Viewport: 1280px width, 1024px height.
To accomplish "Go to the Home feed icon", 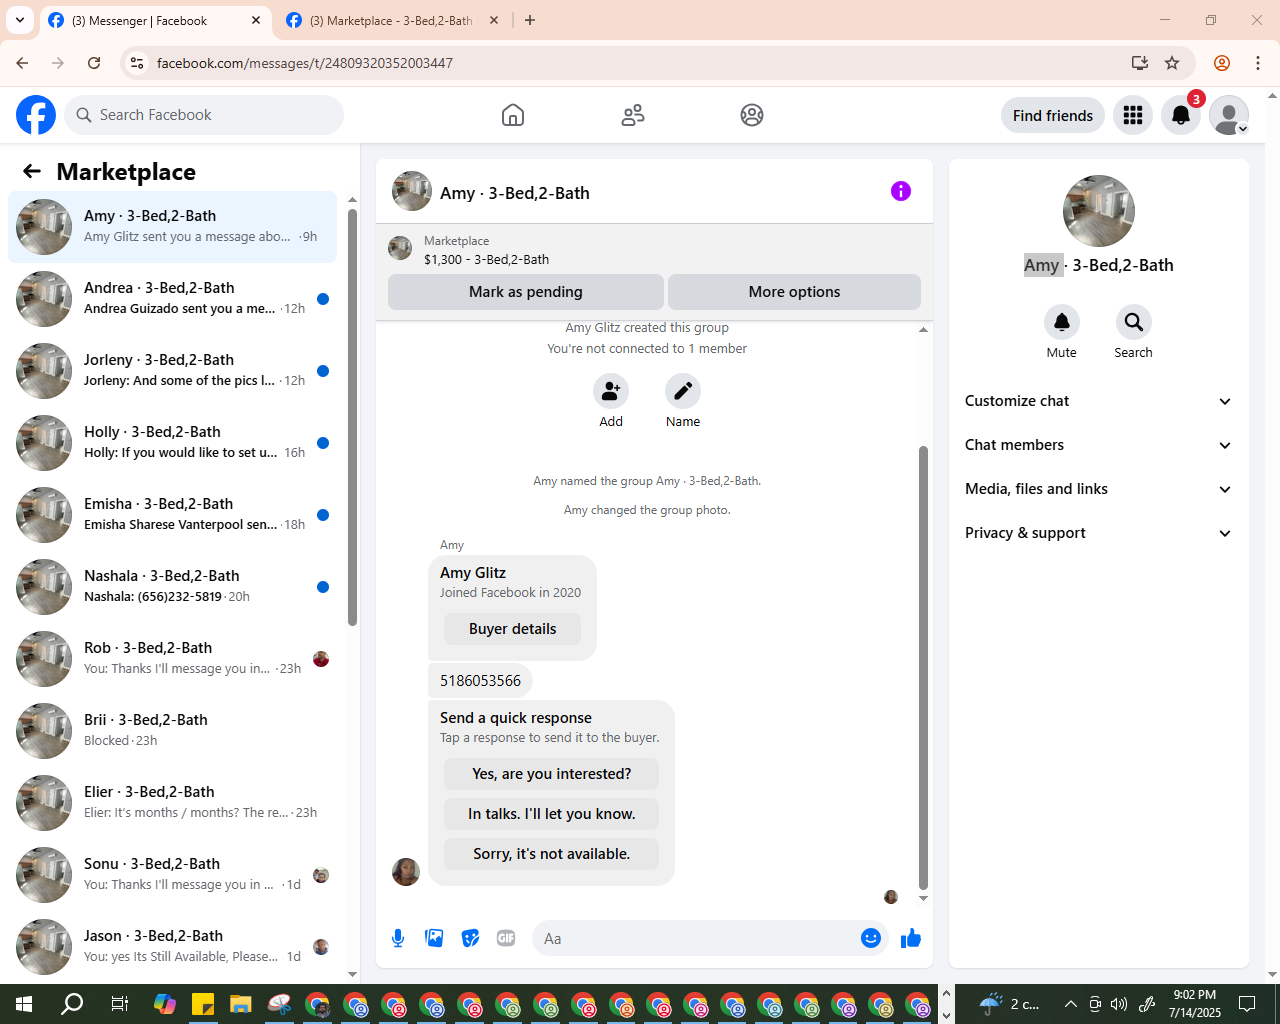I will pyautogui.click(x=513, y=115).
